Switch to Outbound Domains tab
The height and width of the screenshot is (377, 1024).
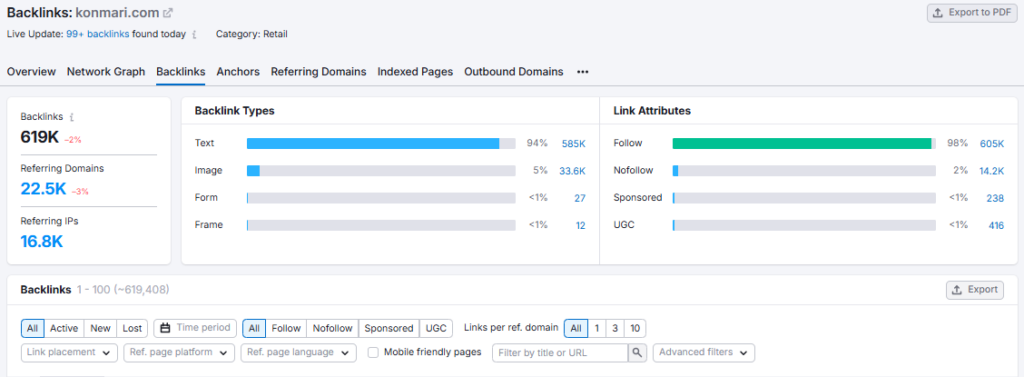(x=513, y=72)
